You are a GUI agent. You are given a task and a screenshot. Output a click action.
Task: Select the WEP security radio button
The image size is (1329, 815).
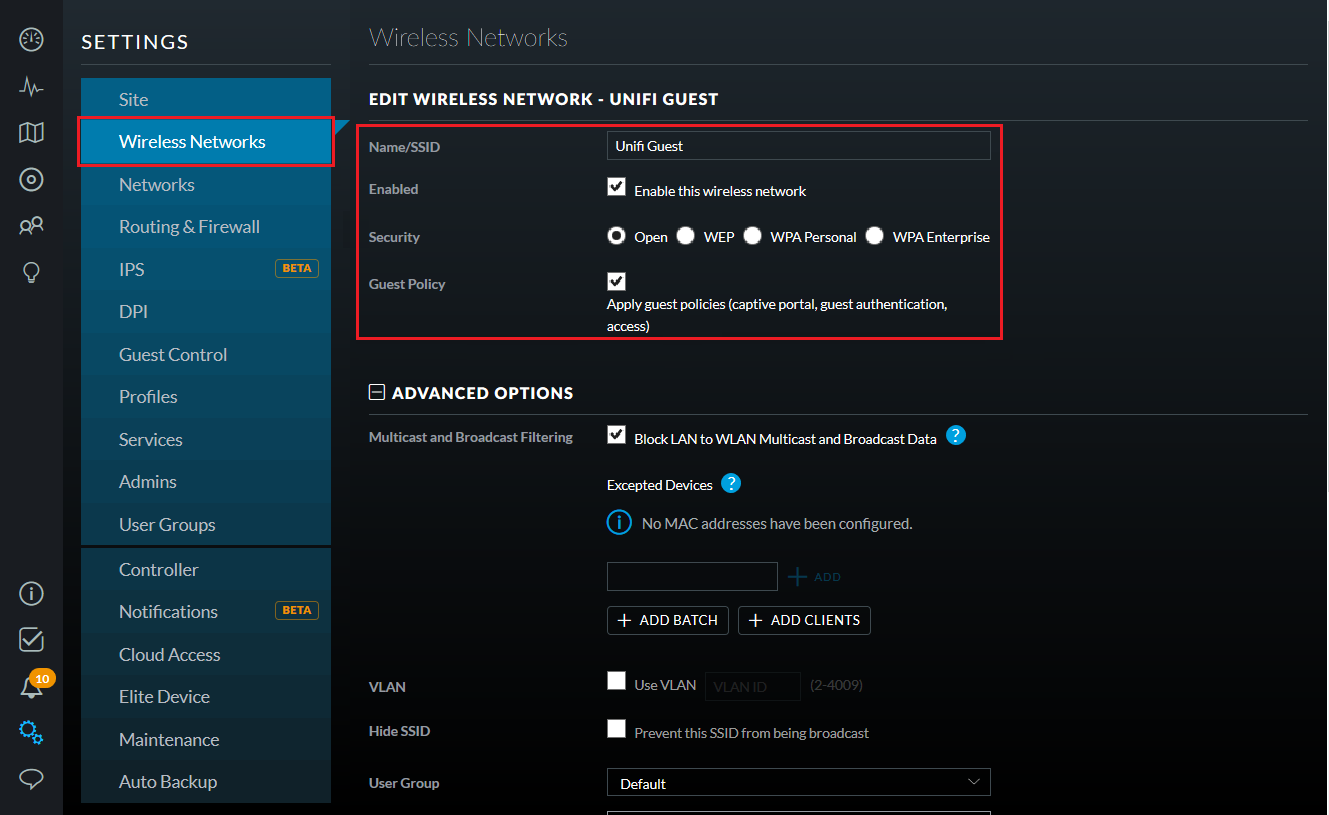[x=685, y=236]
